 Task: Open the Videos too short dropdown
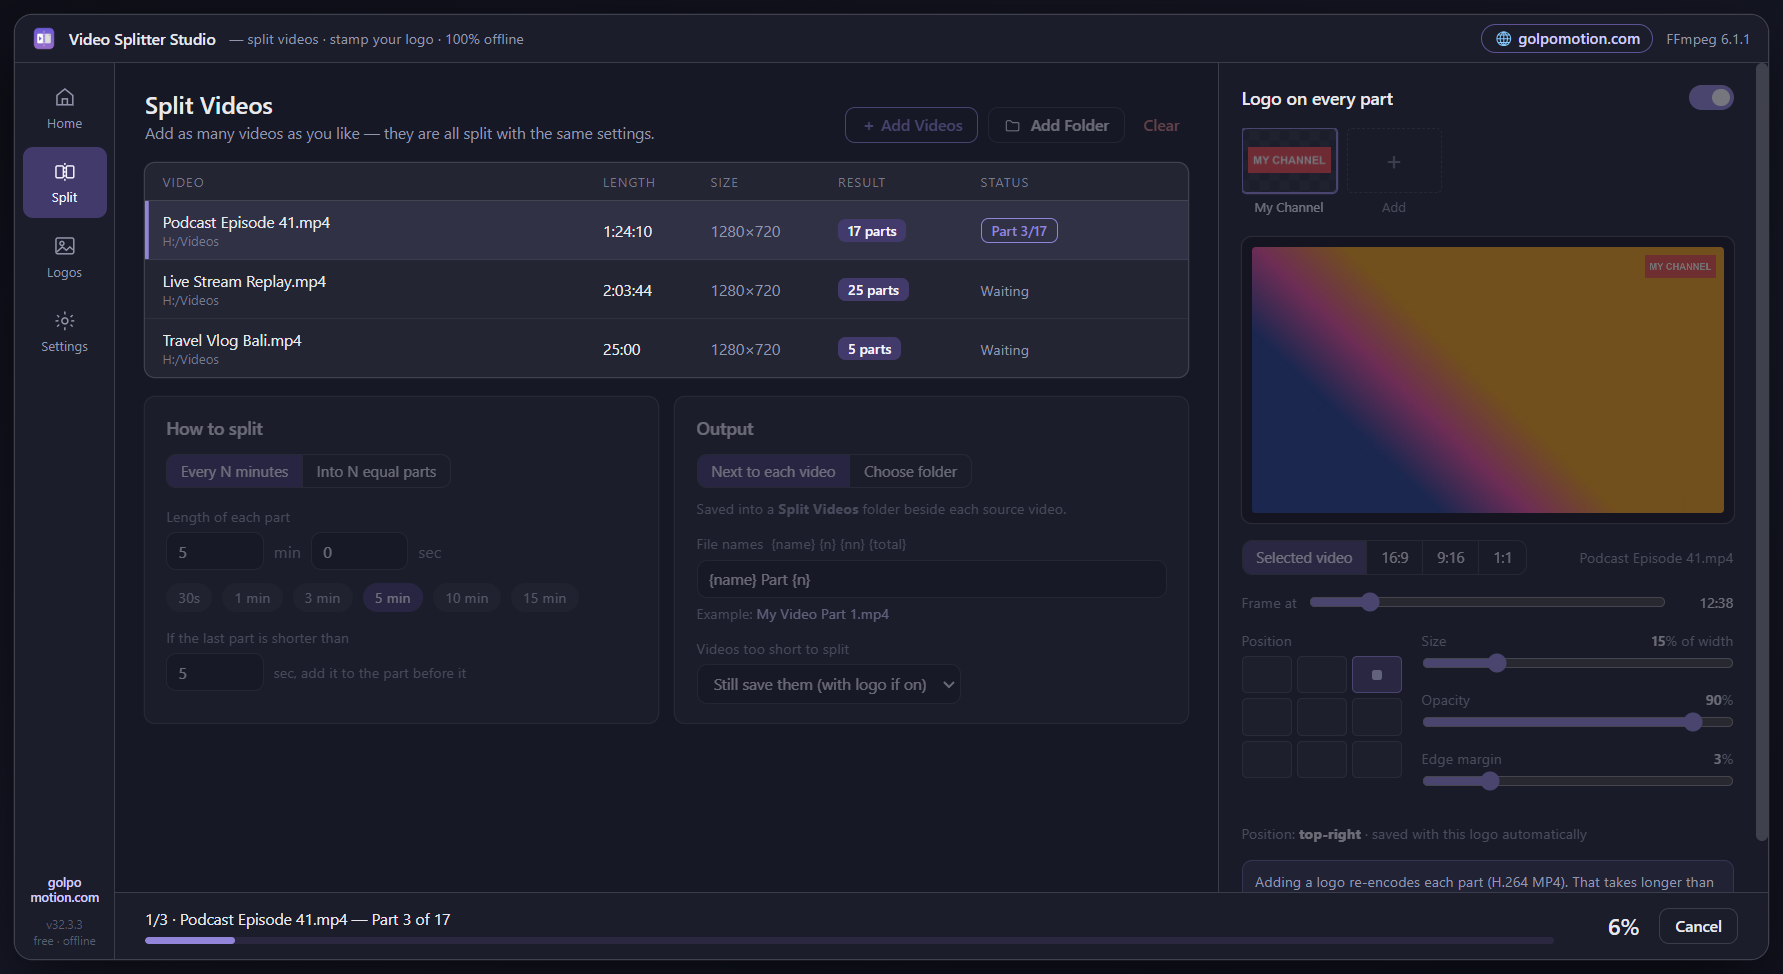[829, 685]
